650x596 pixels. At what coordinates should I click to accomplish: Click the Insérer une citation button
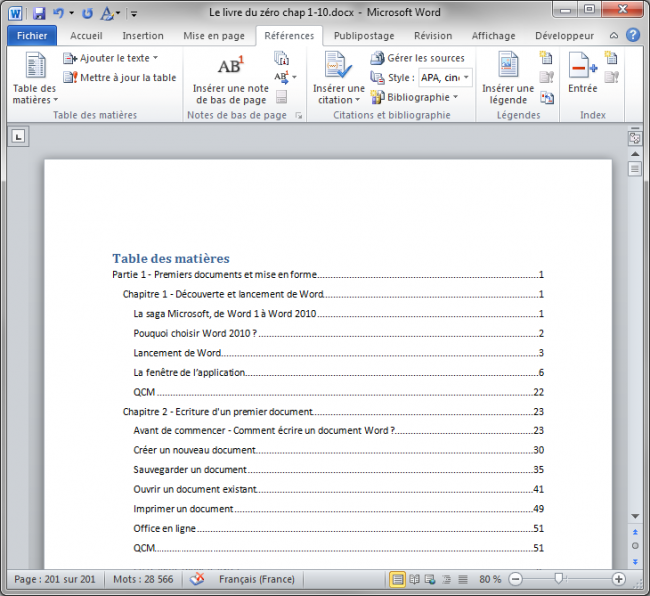[338, 80]
